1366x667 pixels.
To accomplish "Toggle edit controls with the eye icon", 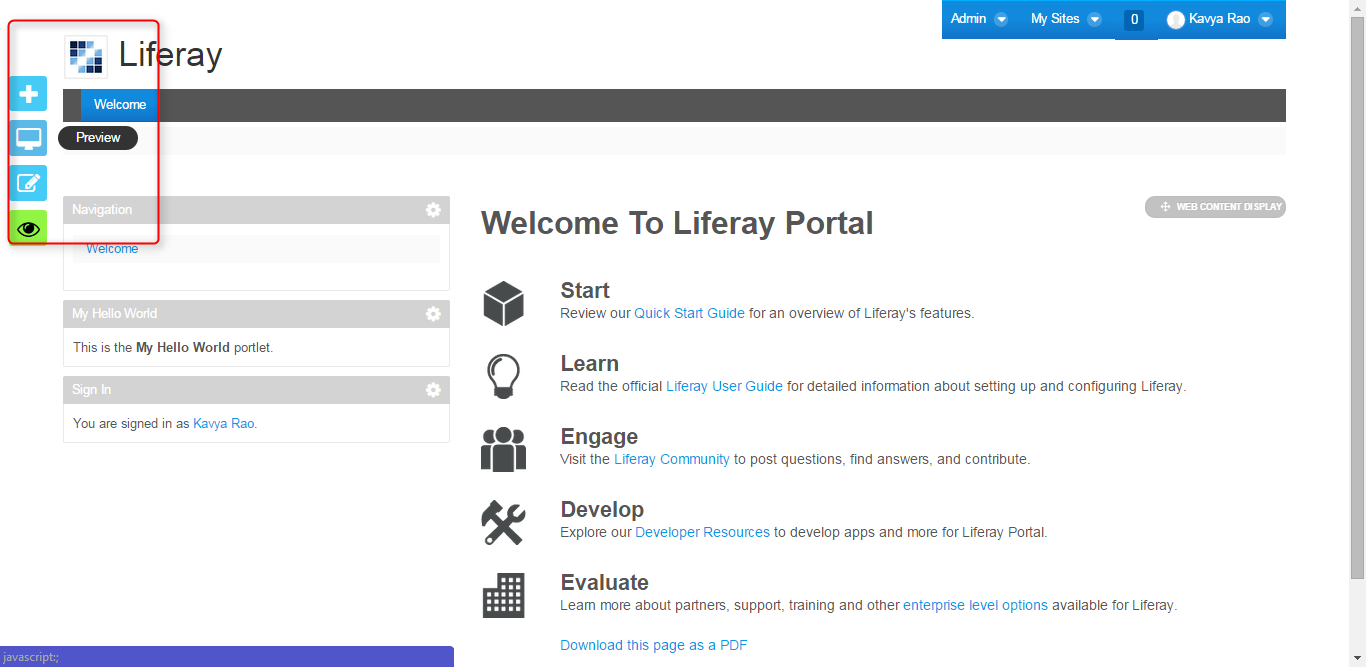I will point(28,228).
